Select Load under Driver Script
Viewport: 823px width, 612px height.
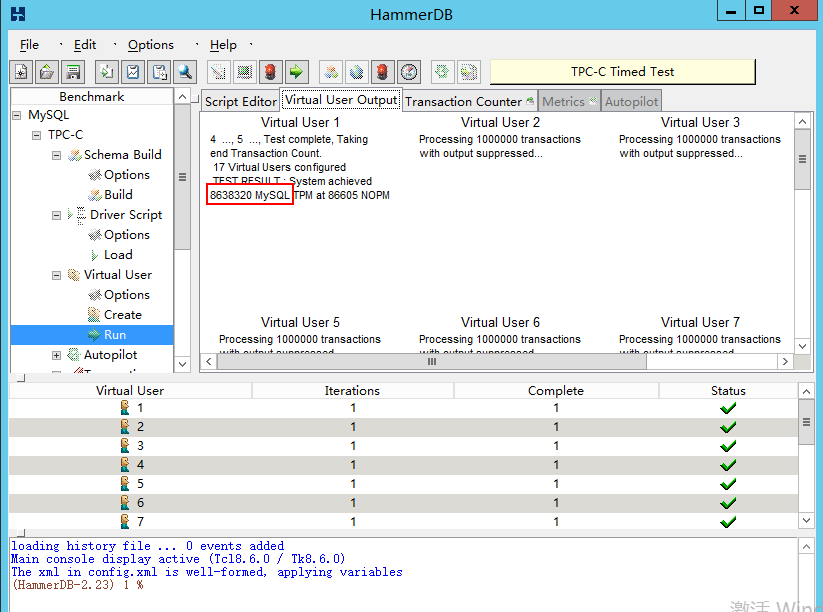(x=118, y=255)
